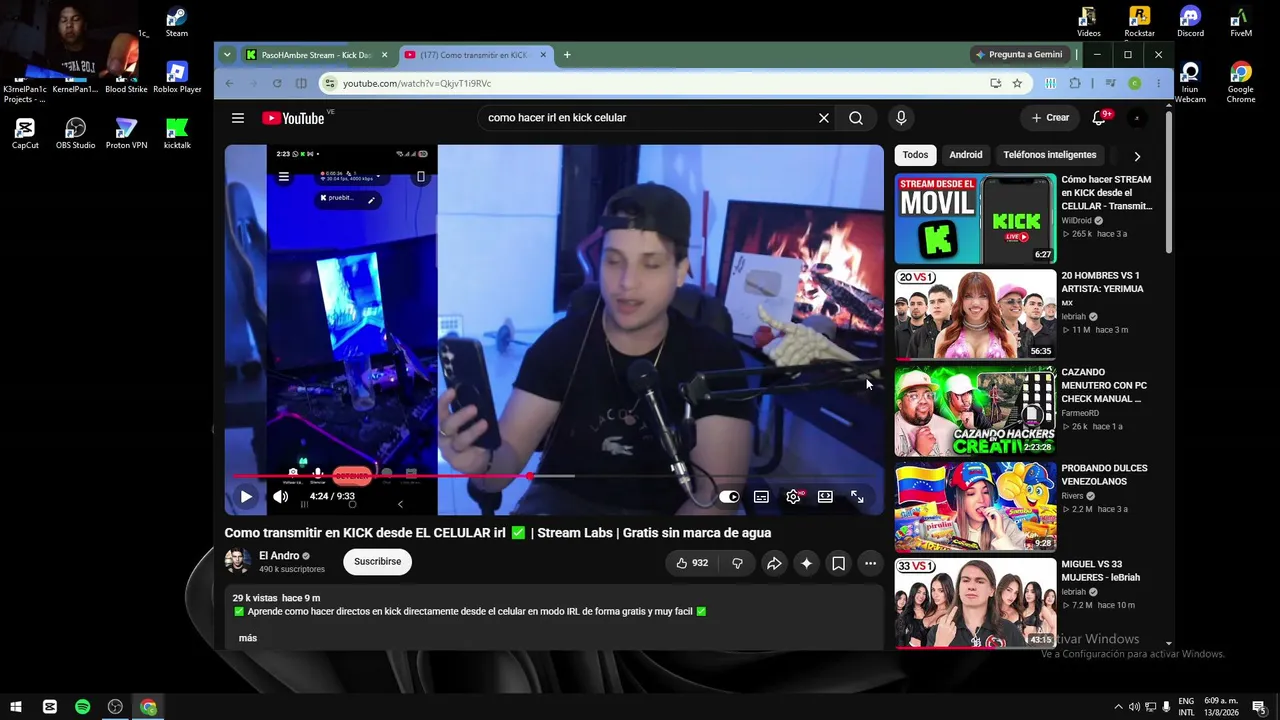This screenshot has height=720, width=1280.
Task: Show more filter chips with right arrow
Action: tap(1137, 156)
